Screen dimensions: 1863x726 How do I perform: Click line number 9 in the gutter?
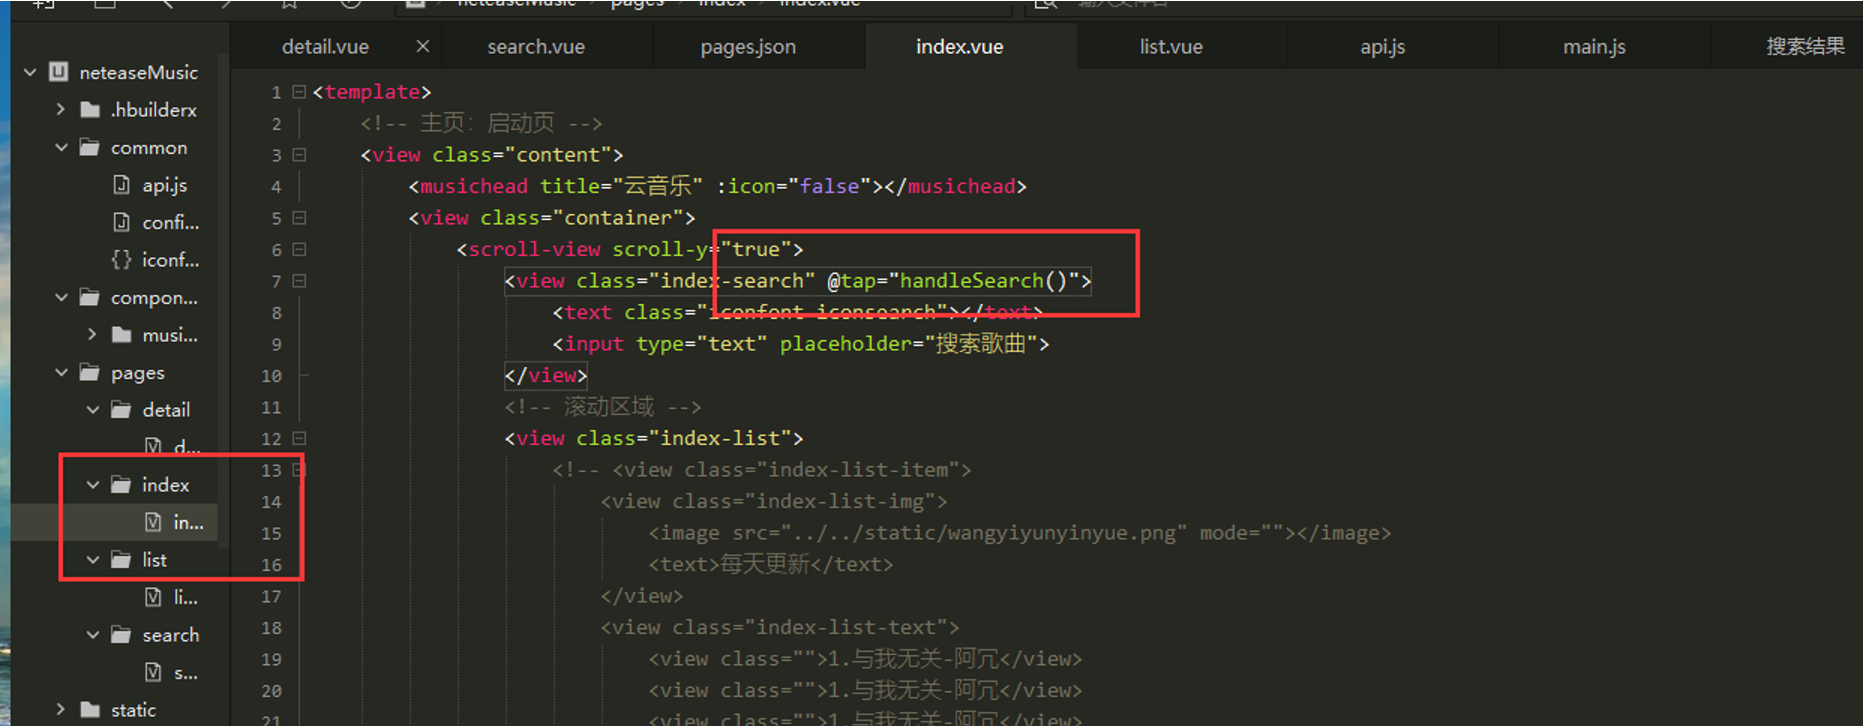pyautogui.click(x=276, y=344)
